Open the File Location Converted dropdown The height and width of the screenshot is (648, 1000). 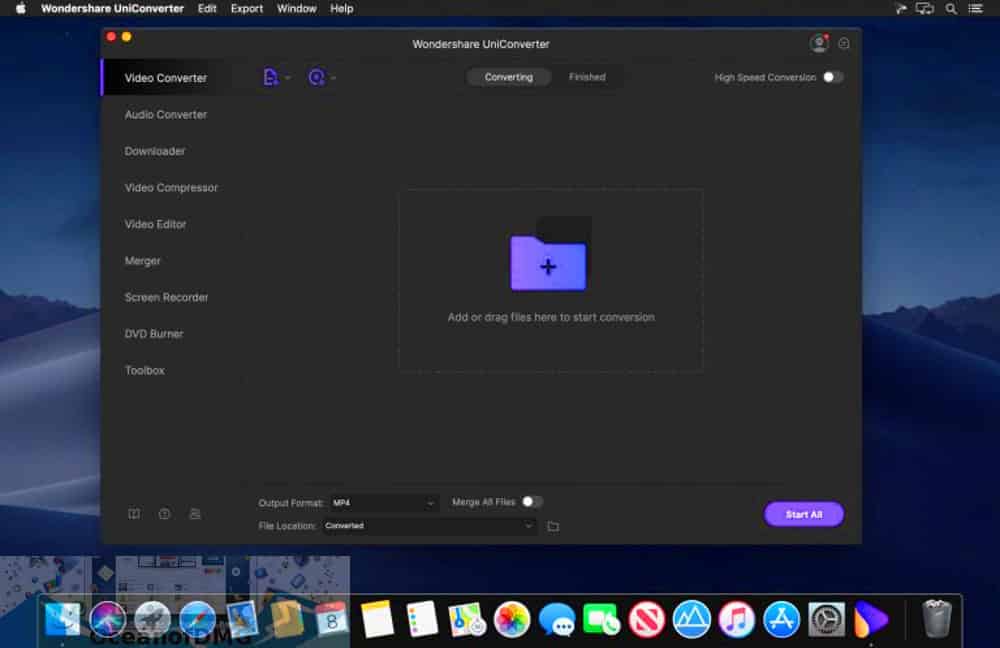point(428,526)
